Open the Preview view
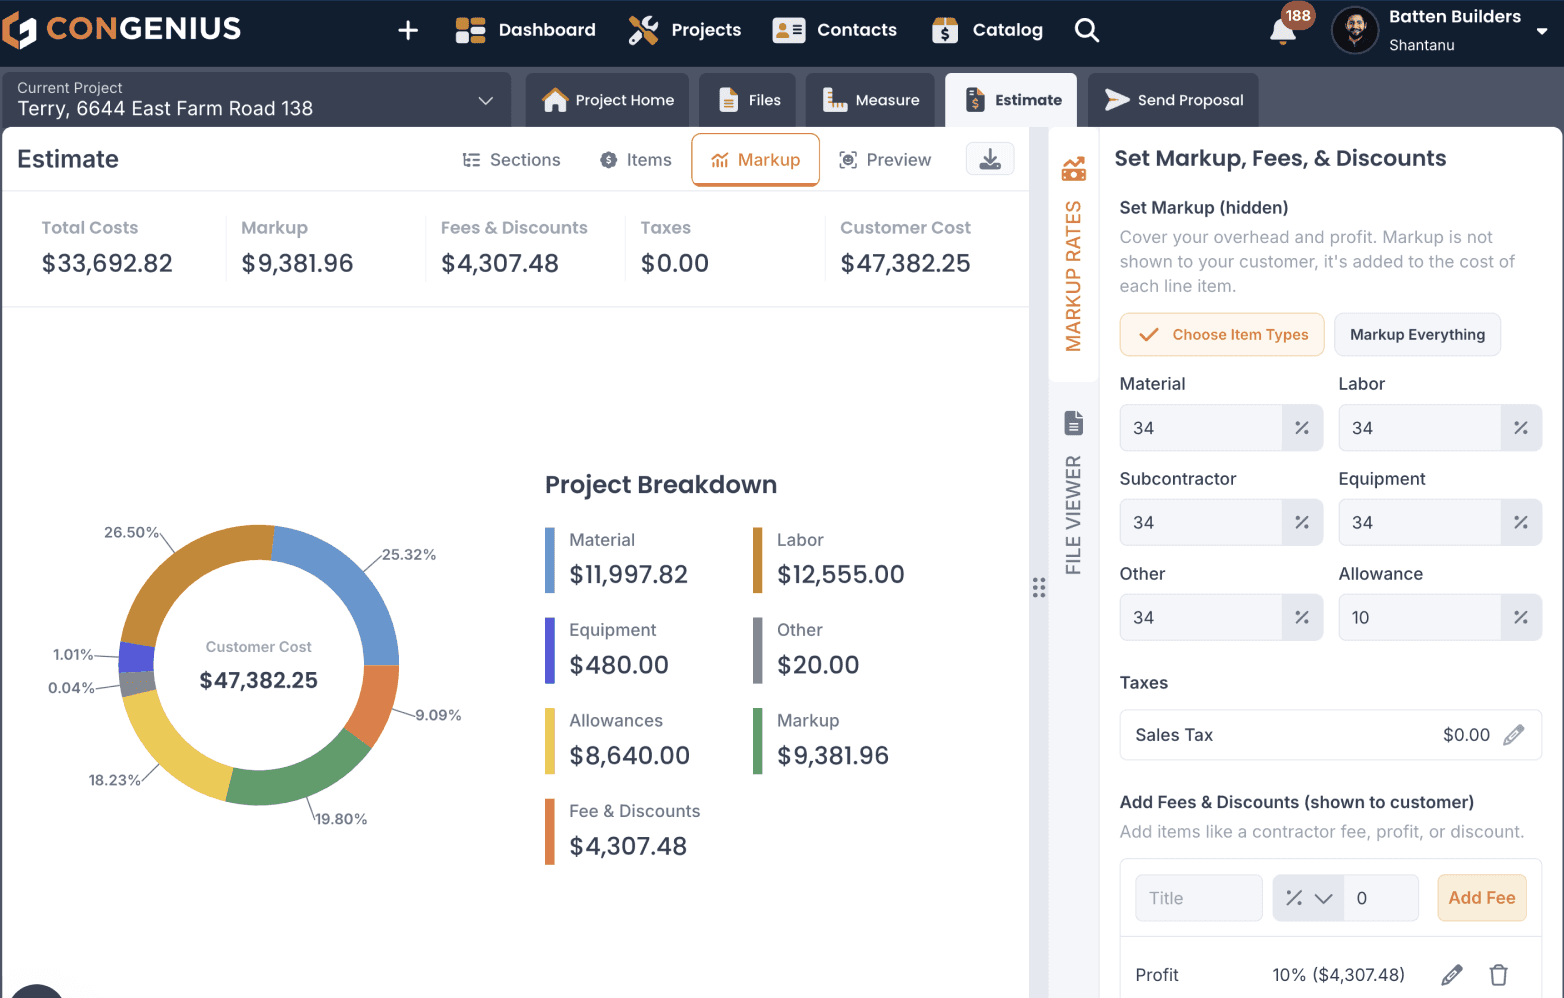Screen dimensions: 1564x998 885,160
